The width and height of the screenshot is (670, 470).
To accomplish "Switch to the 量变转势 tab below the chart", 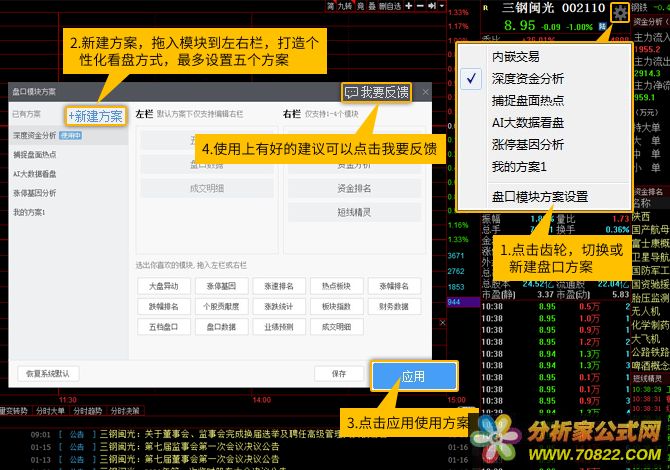I will click(14, 411).
